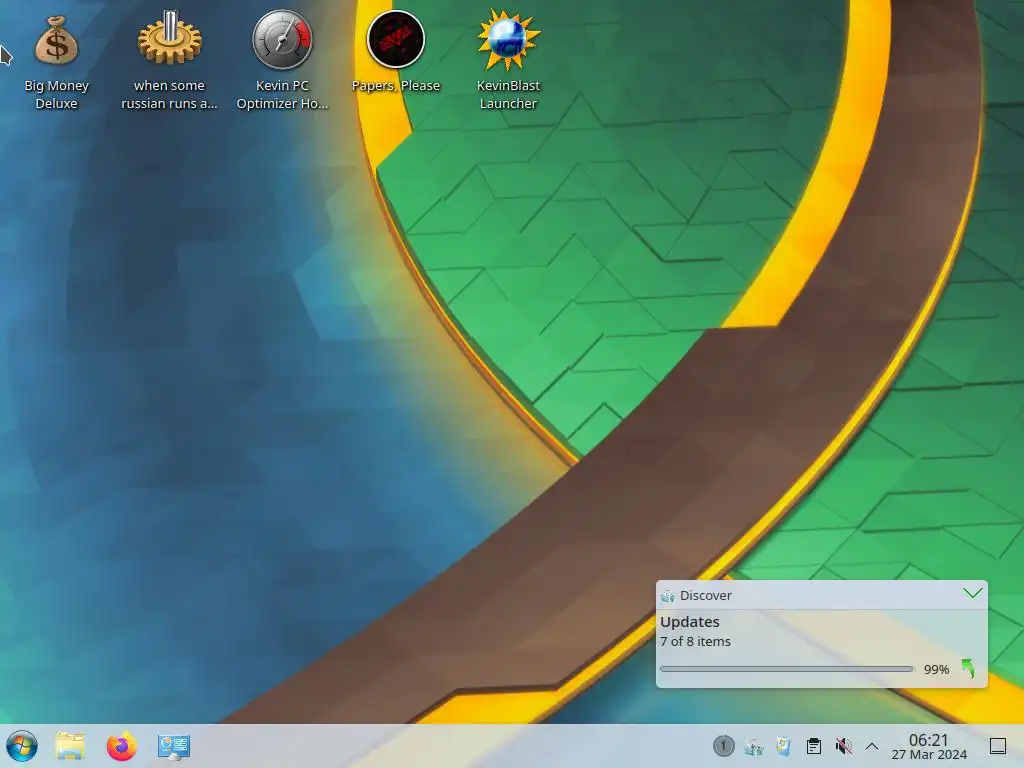
Task: Click the Discover icon in notification header
Action: point(667,596)
